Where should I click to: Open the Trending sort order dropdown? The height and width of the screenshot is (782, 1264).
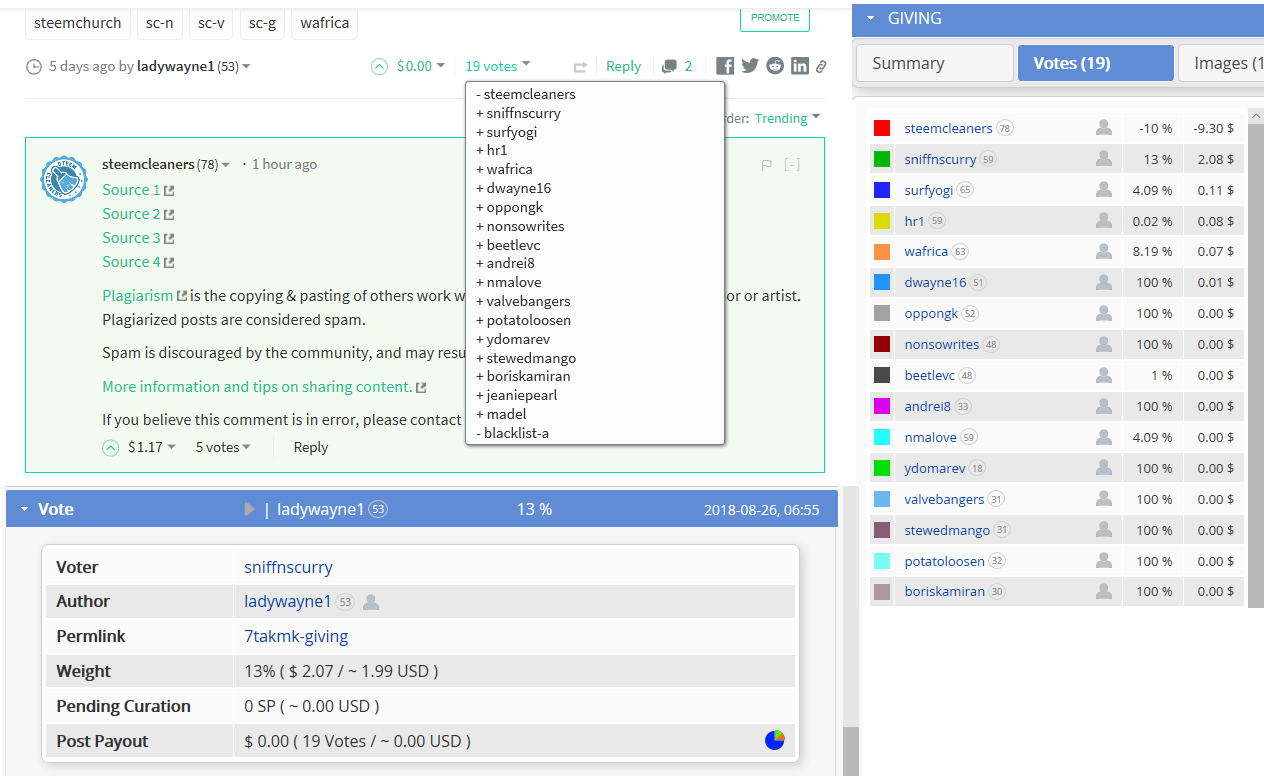click(788, 118)
